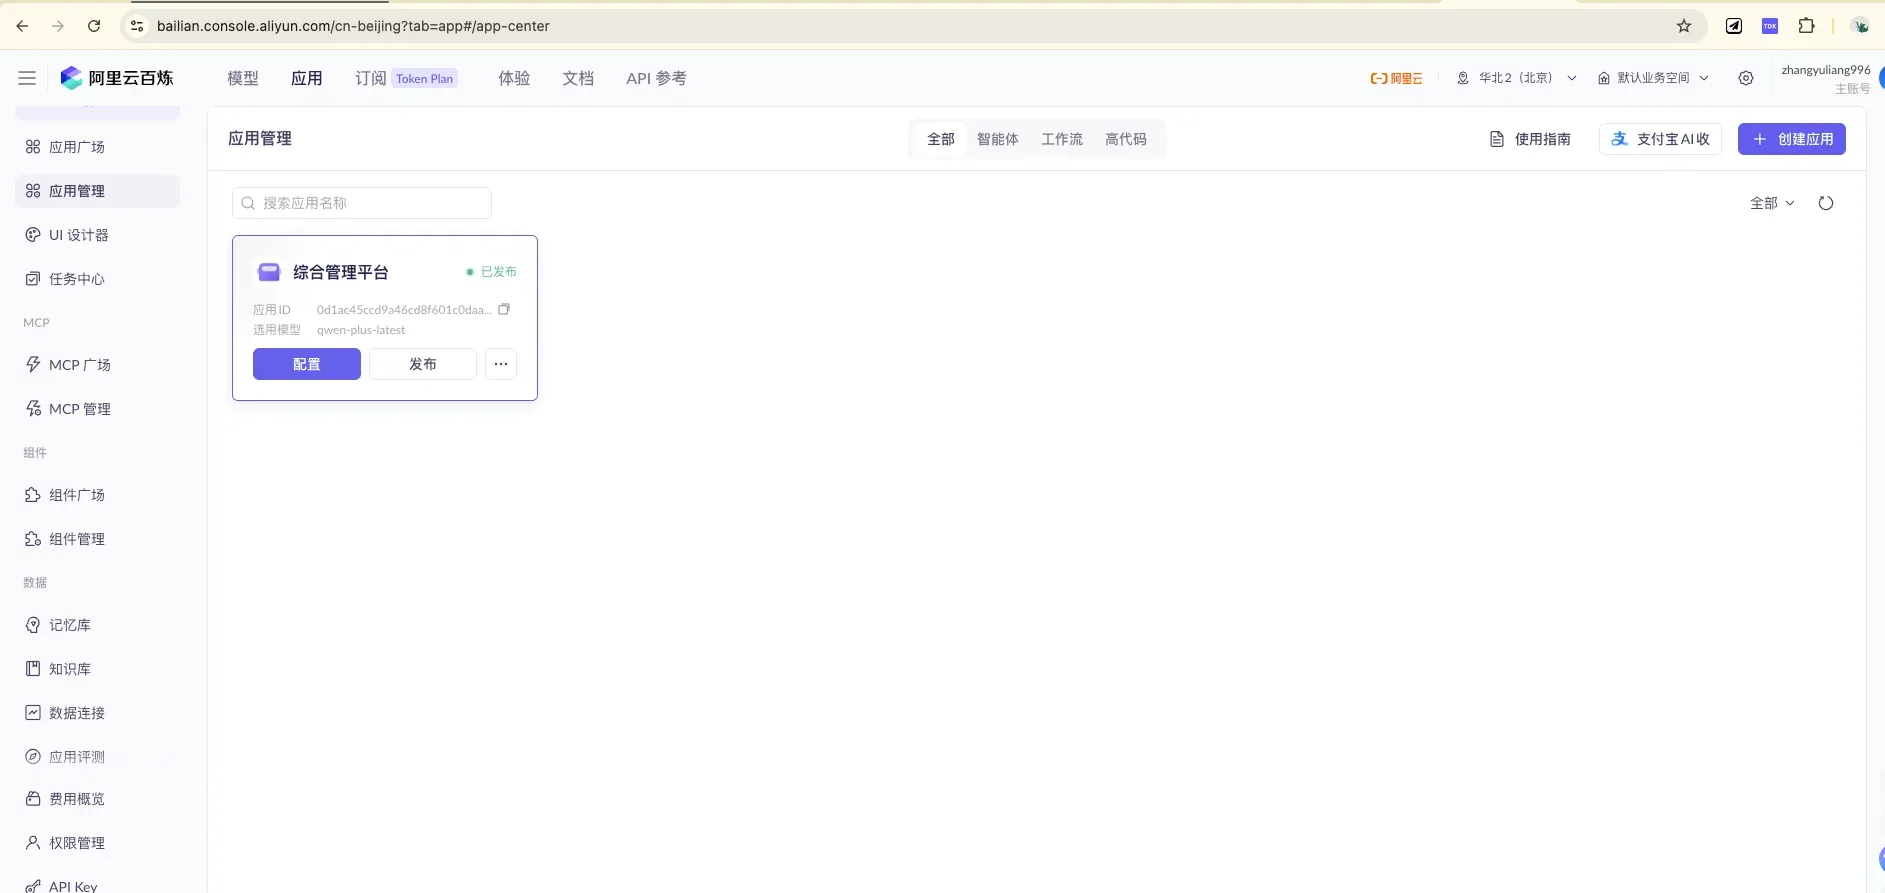Open 数据连接 in the sidebar
The image size is (1885, 893).
[97, 713]
